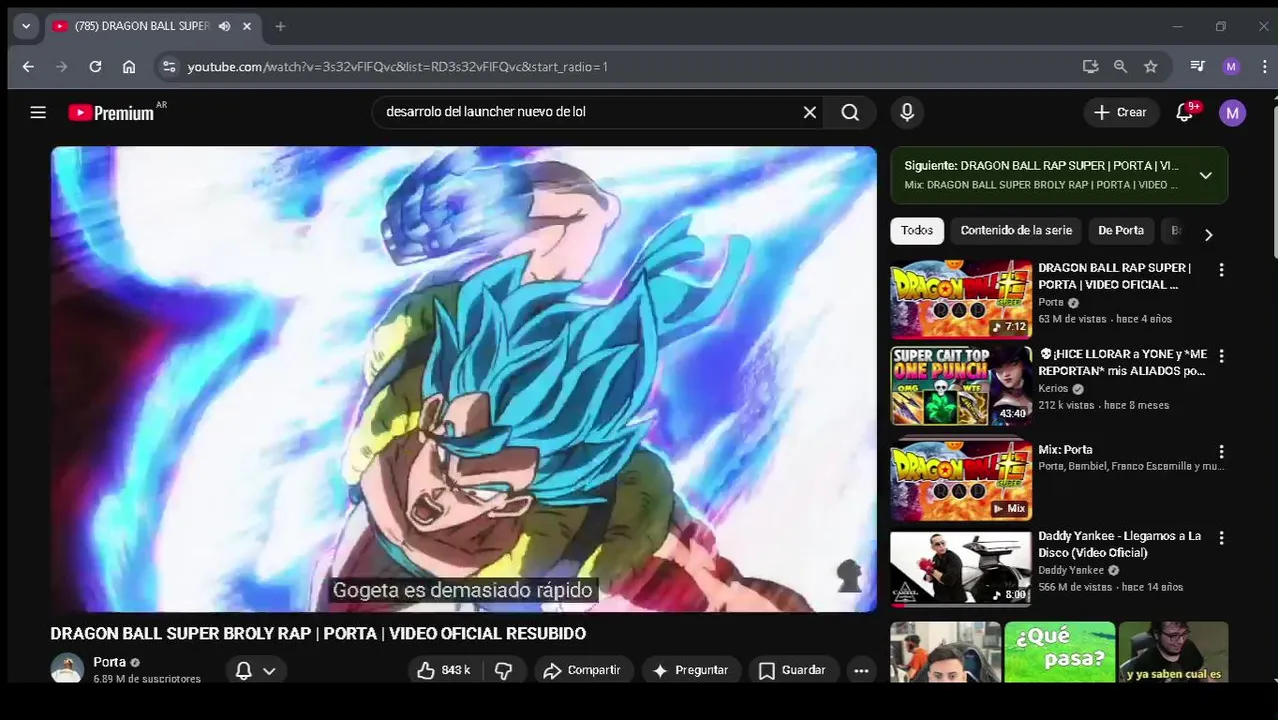Image resolution: width=1278 pixels, height=720 pixels.
Task: Reload the page
Action: pos(95,67)
